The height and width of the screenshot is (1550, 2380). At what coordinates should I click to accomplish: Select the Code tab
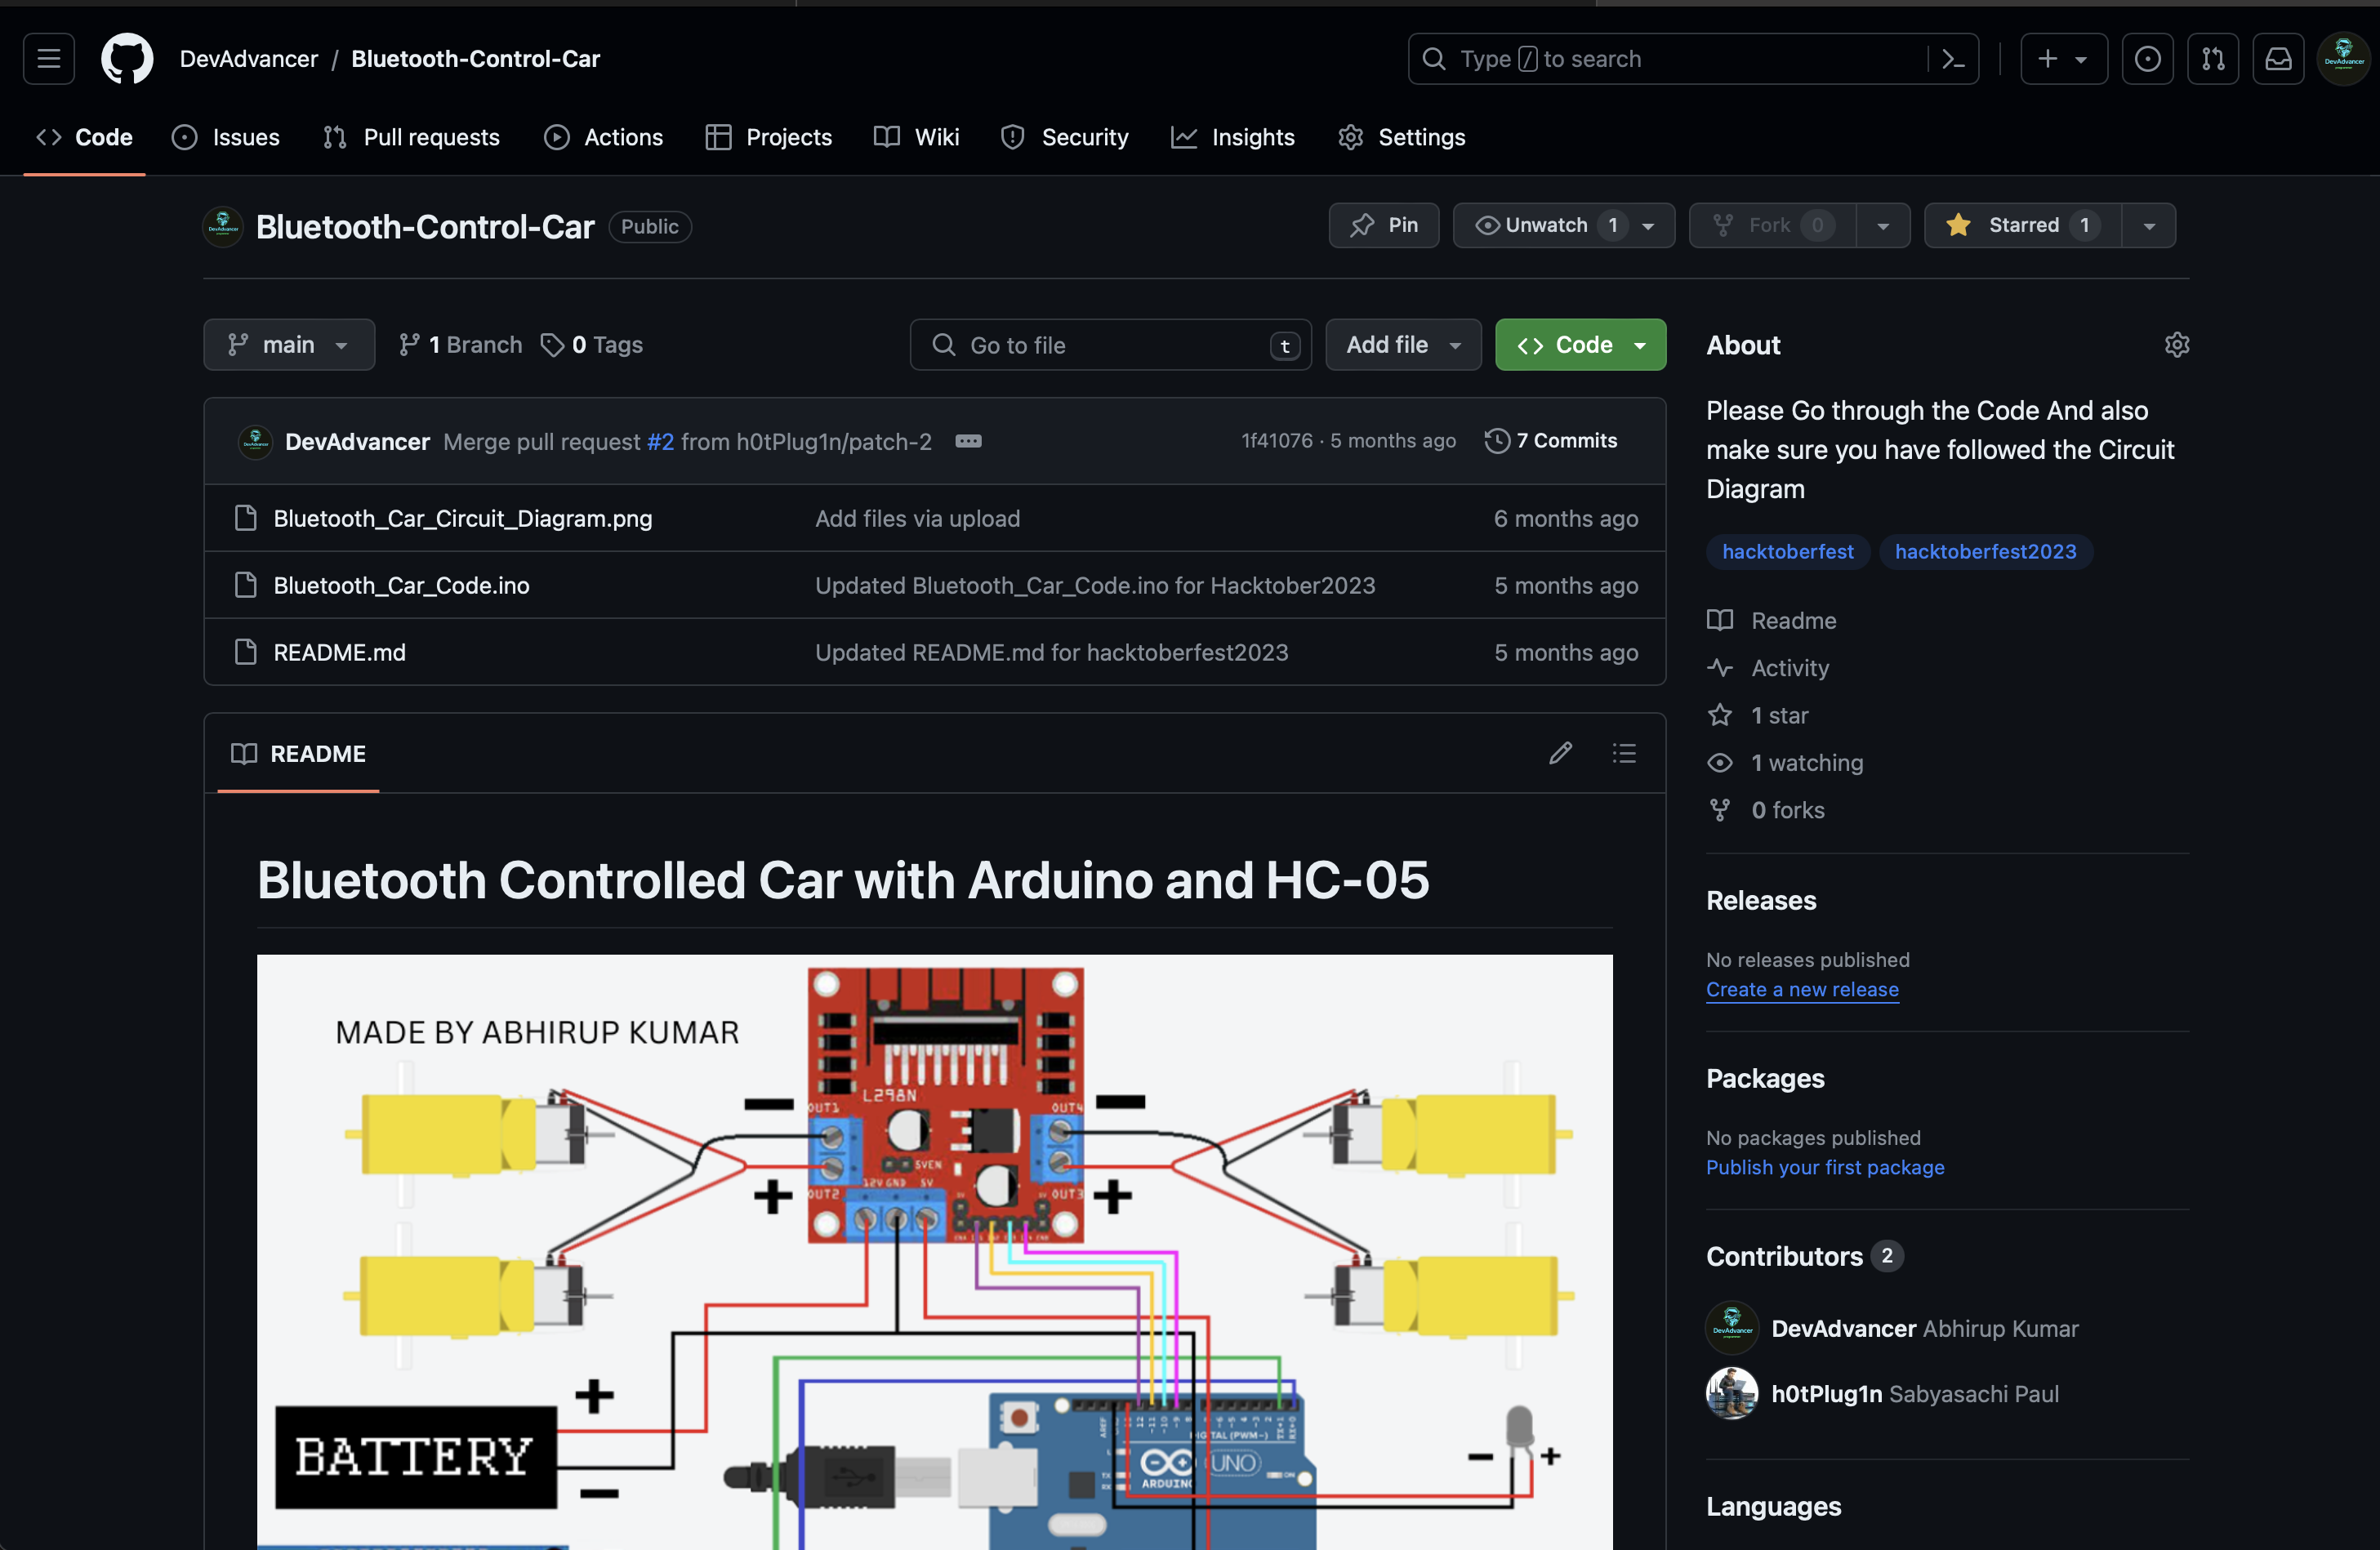84,137
